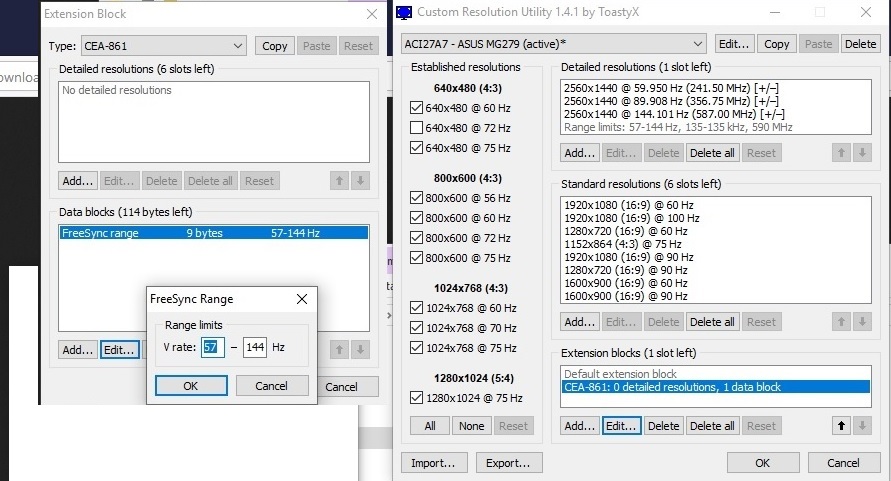
Task: Select 1280x720 (16:9) @ 60 Hz standard resolution
Action: (626, 231)
